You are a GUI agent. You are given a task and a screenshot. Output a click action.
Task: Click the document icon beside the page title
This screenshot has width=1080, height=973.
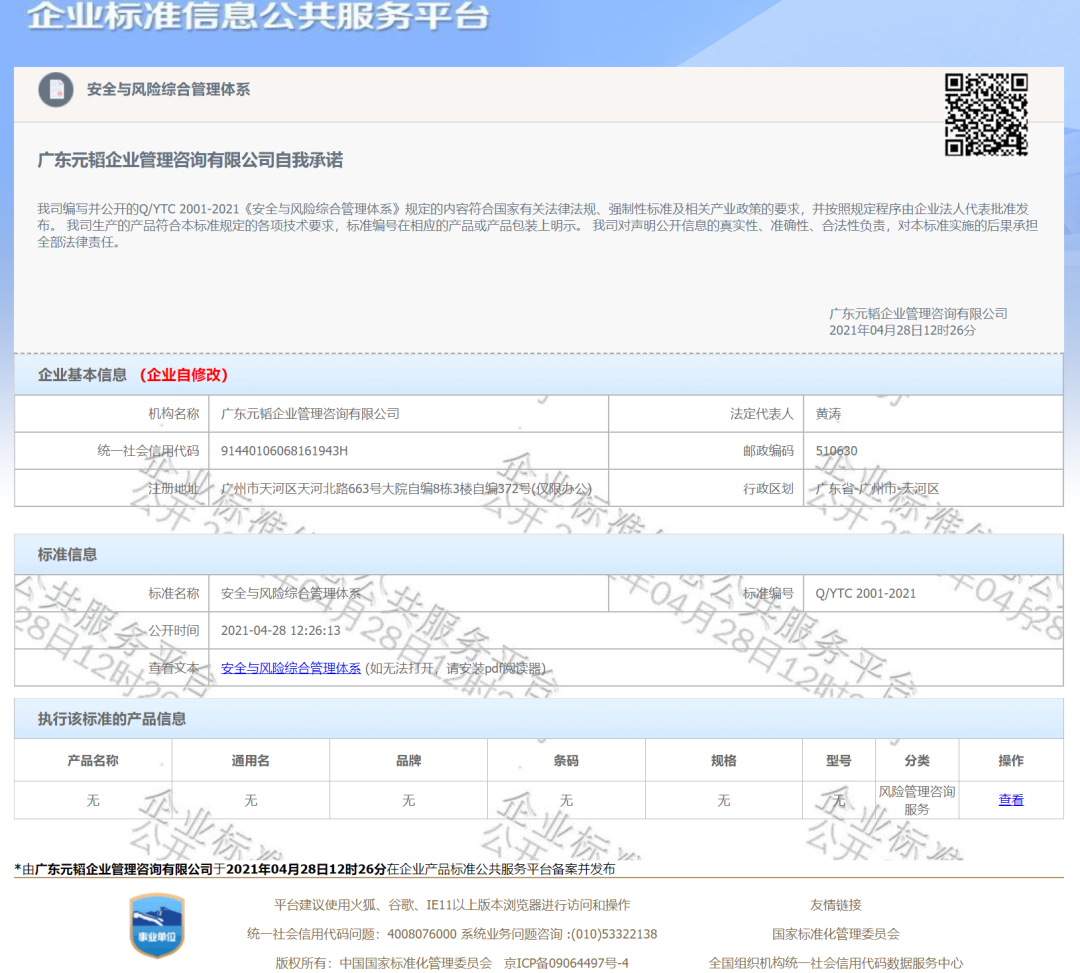(x=56, y=90)
